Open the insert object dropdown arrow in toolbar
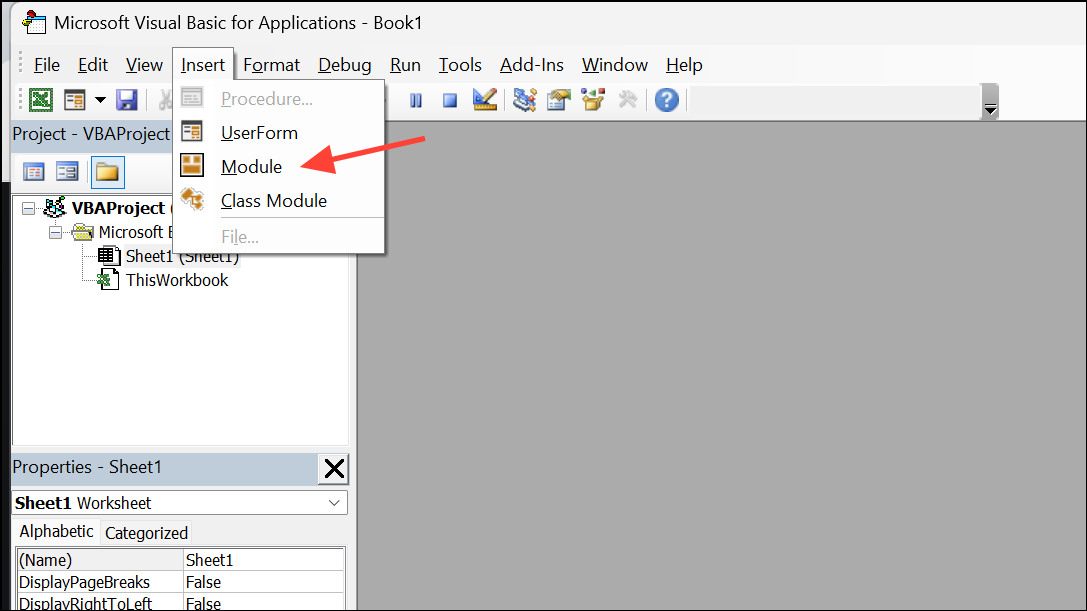Viewport: 1087px width, 611px height. pyautogui.click(x=101, y=100)
